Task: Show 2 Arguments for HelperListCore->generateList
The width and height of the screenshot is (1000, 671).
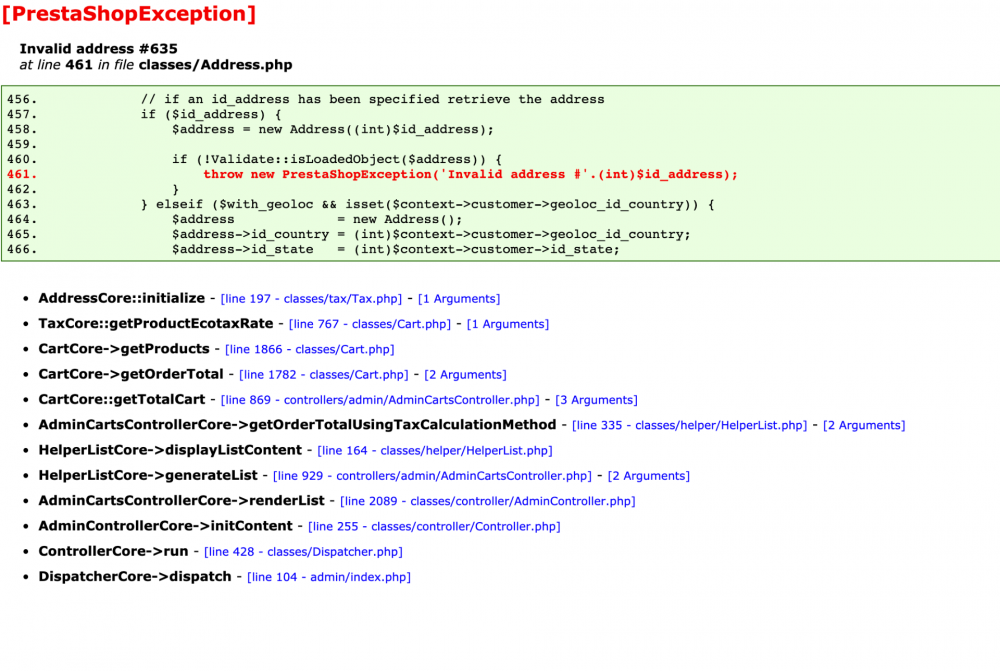Action: click(648, 475)
